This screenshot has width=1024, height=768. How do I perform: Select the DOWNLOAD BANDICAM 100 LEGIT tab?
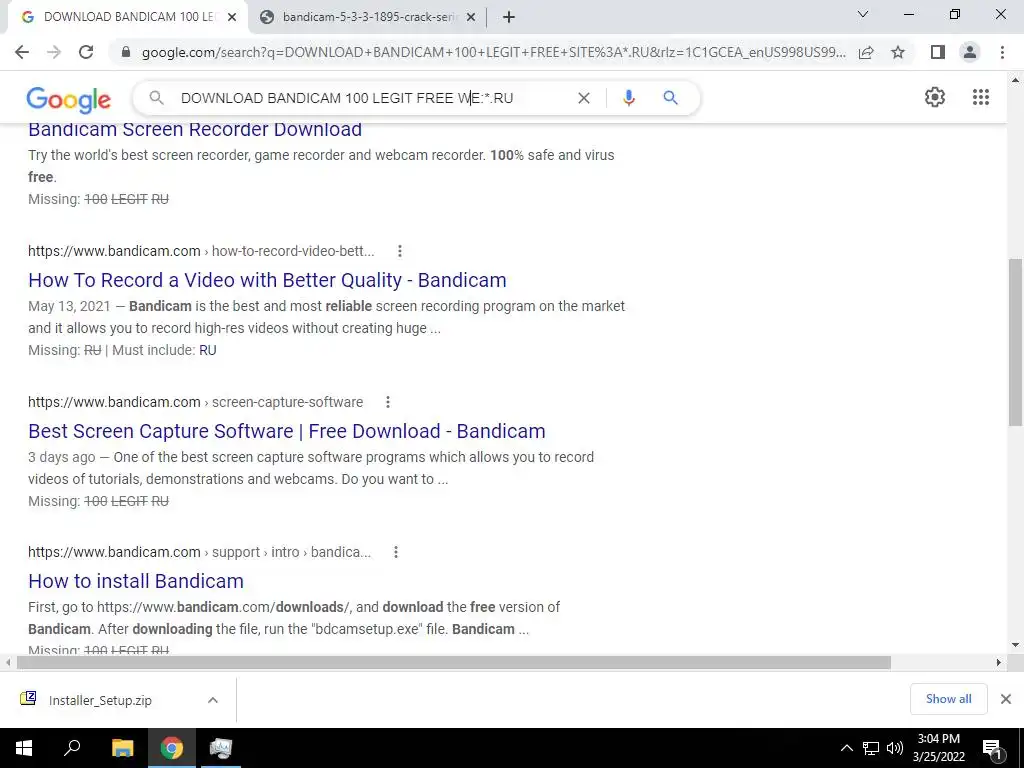click(127, 18)
